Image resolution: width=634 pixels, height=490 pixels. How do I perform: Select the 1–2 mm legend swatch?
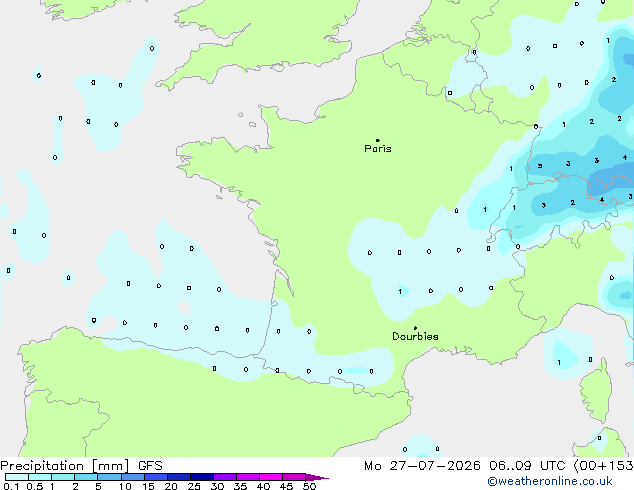[63, 477]
